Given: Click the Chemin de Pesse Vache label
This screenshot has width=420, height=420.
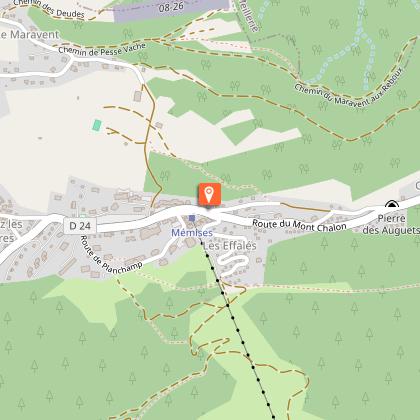Looking at the screenshot, I should (102, 49).
